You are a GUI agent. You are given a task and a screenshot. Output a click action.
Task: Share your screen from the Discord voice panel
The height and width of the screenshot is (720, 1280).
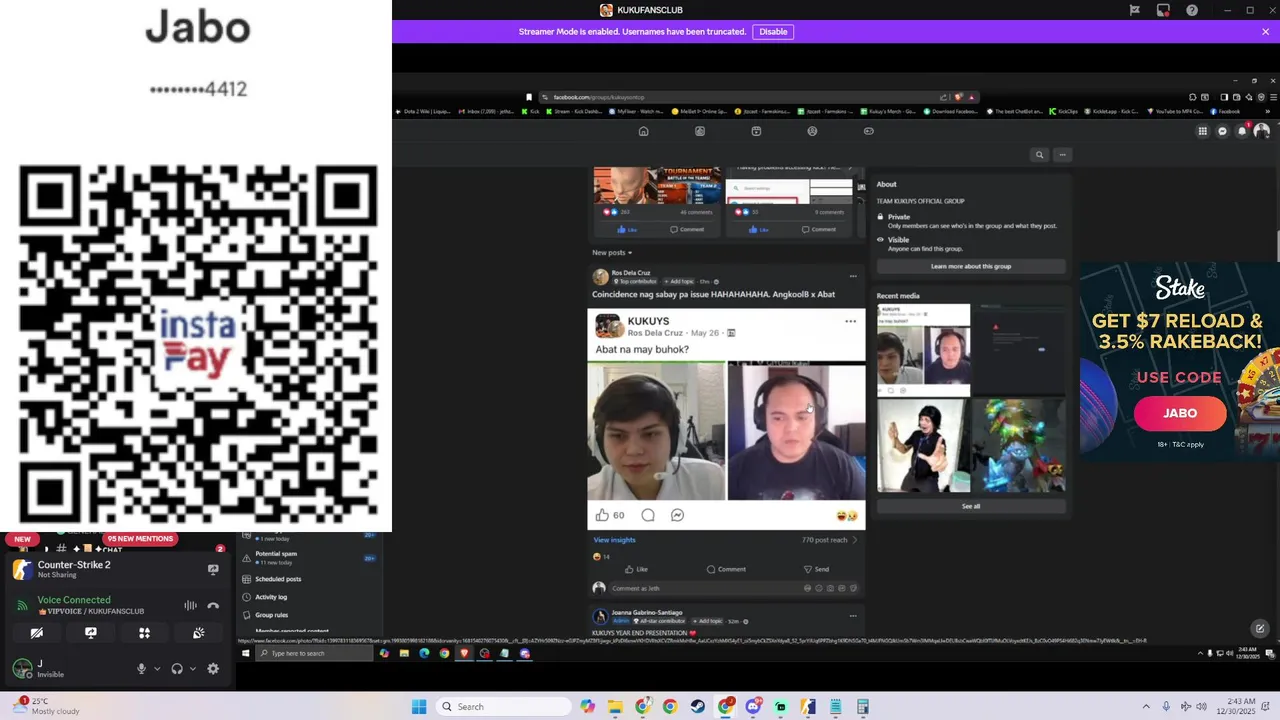(91, 633)
